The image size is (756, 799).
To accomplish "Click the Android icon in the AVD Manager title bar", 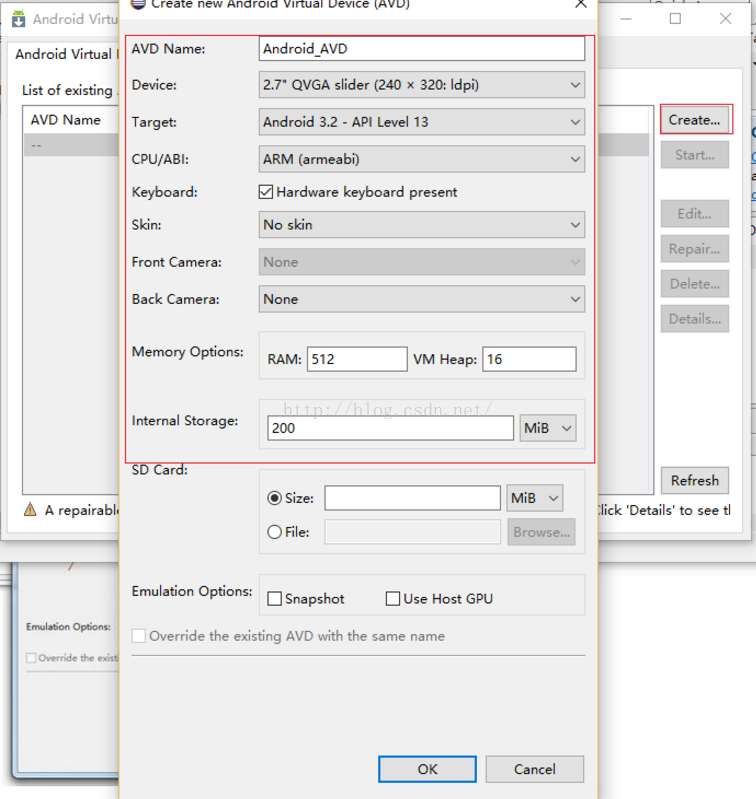I will click(x=18, y=19).
